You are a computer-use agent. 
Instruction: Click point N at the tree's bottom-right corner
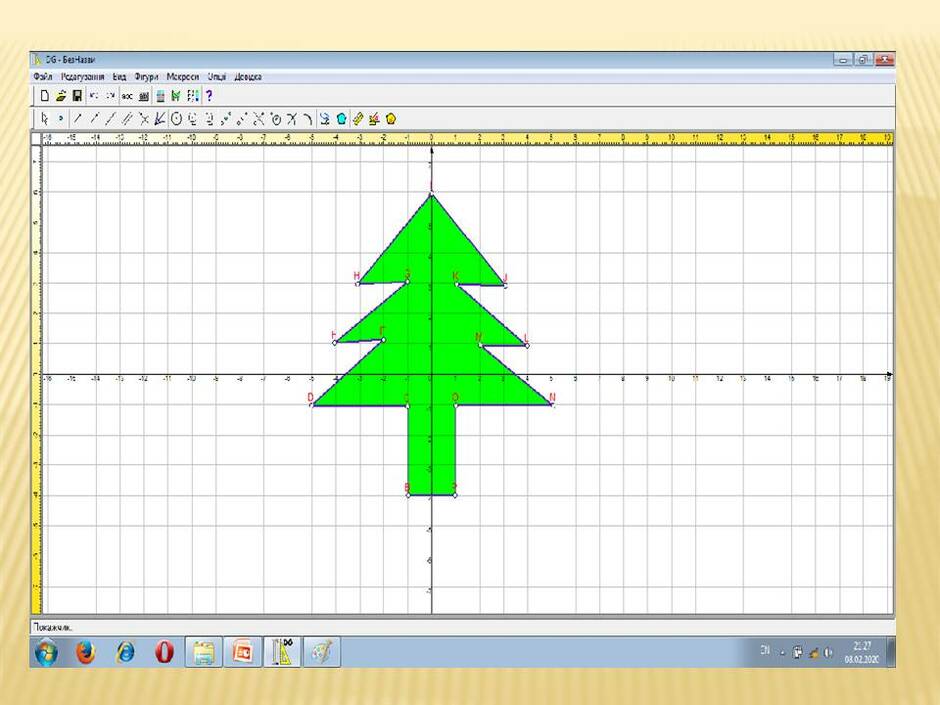pyautogui.click(x=552, y=405)
